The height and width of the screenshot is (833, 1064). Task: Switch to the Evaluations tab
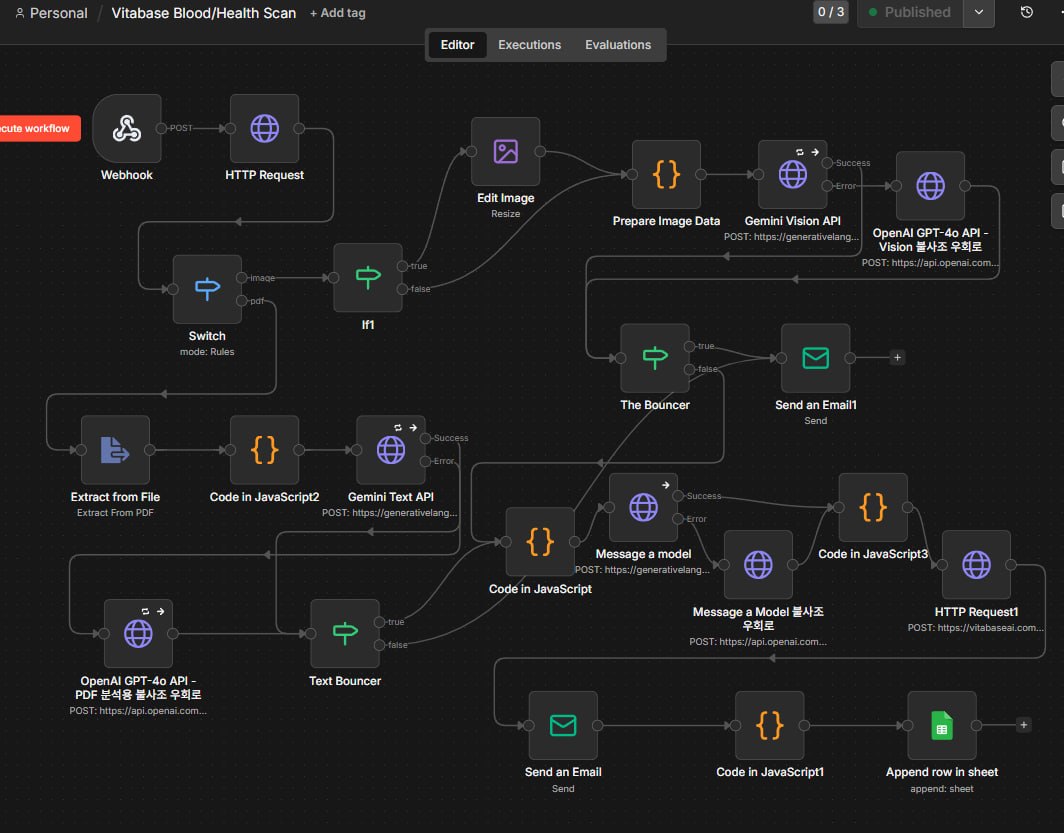618,45
